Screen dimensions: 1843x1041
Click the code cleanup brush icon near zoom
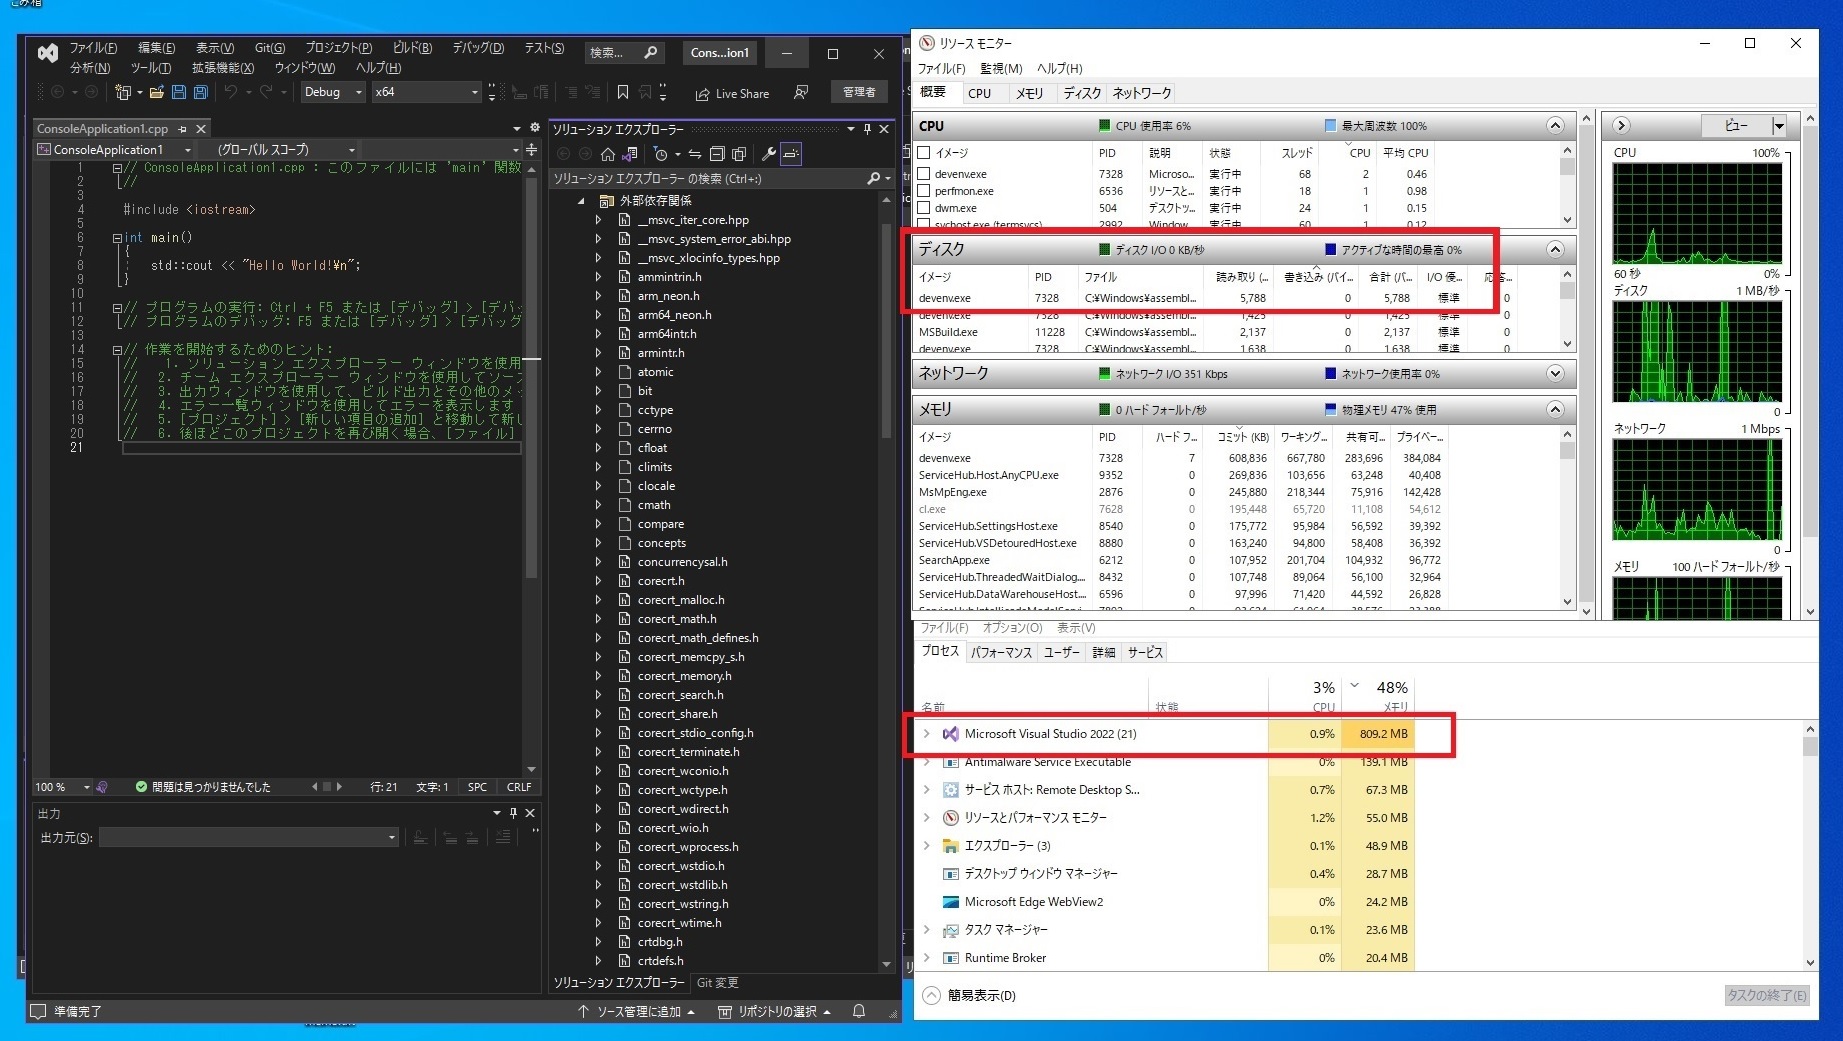tap(102, 787)
